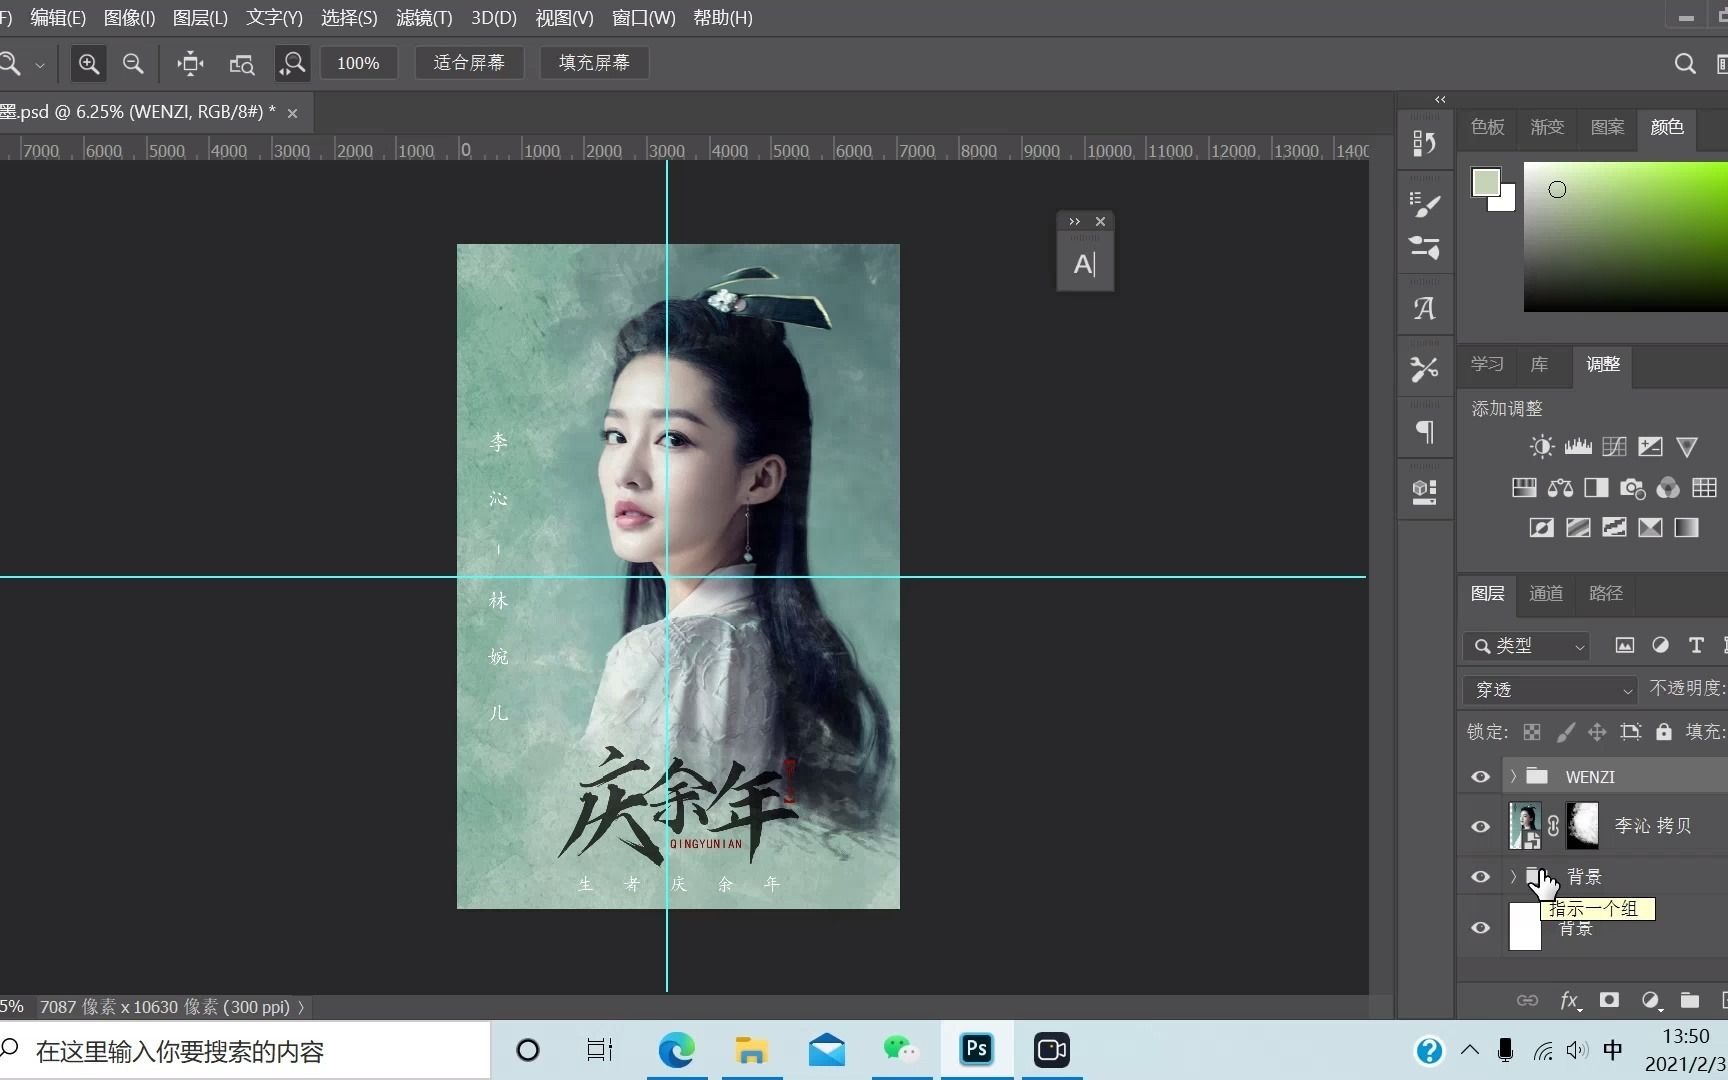Filter layers by adjustment layers icon
1728x1080 pixels.
coord(1661,646)
